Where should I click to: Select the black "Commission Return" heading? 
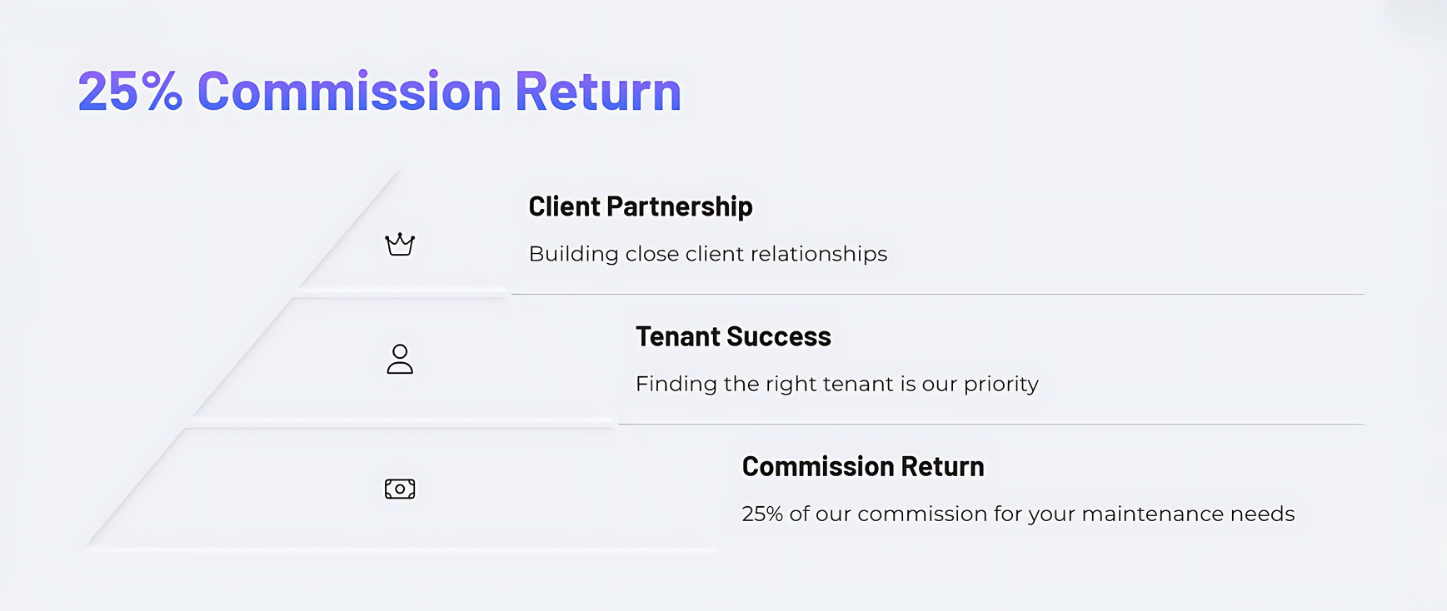click(862, 467)
